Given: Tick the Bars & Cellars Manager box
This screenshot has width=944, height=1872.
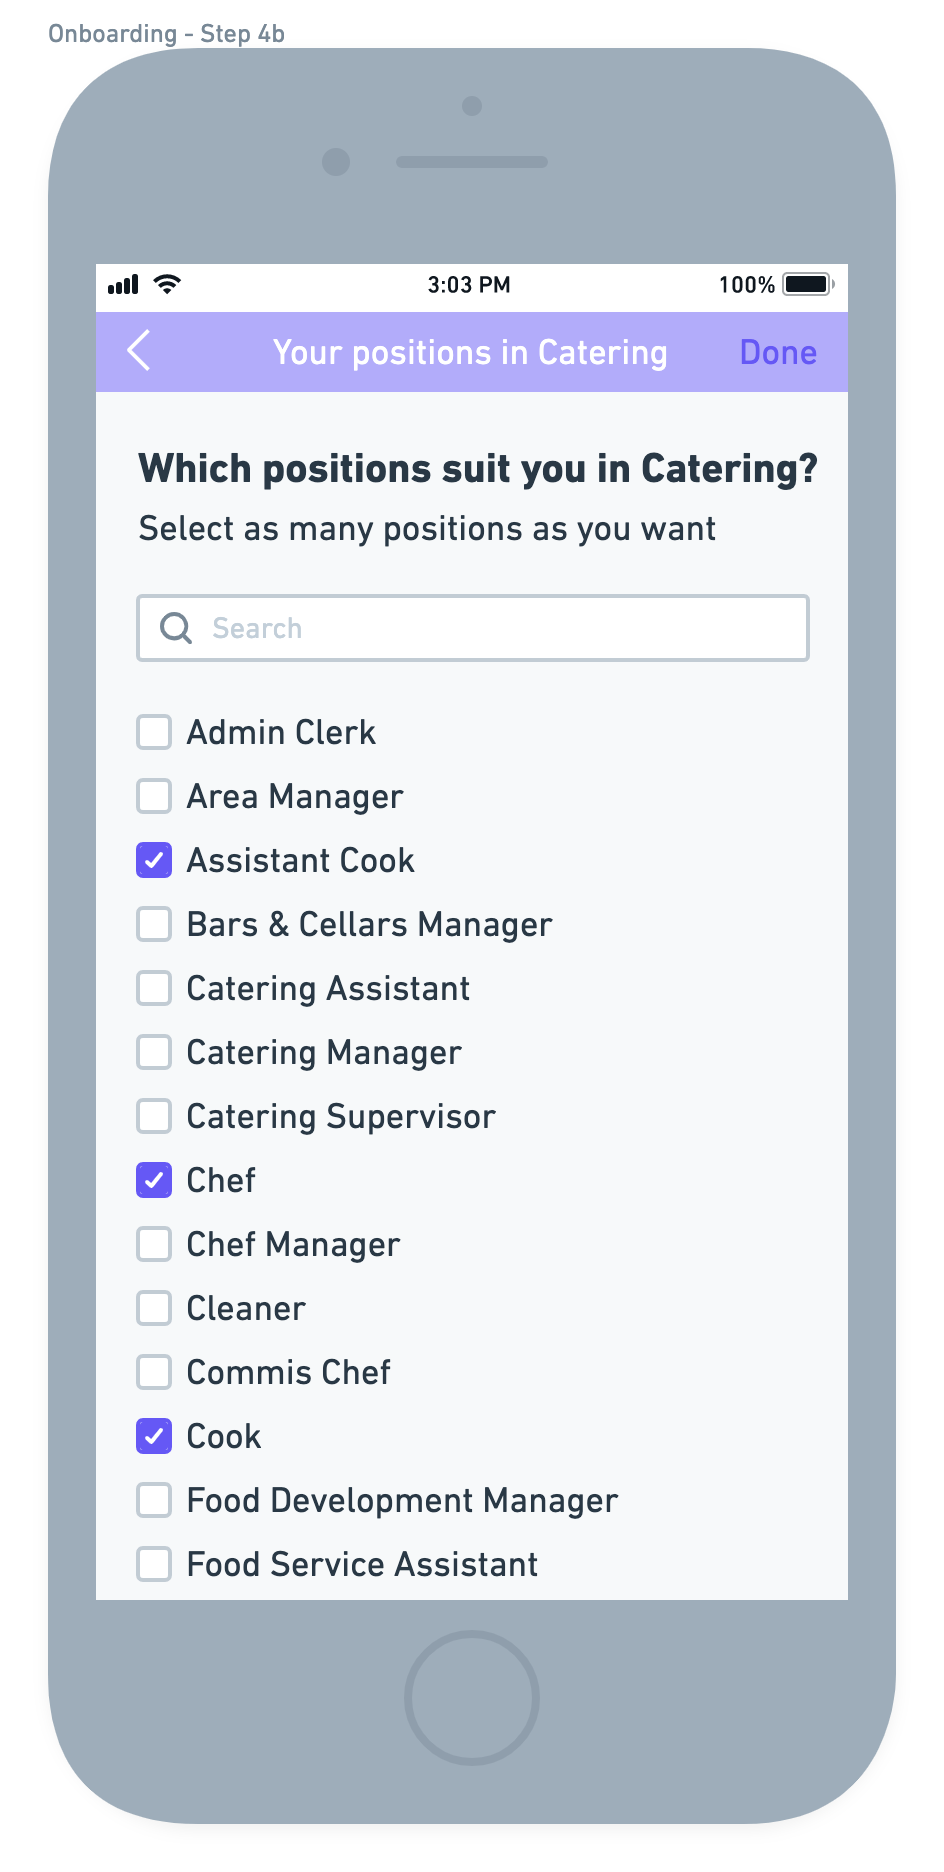Looking at the screenshot, I should pyautogui.click(x=154, y=924).
